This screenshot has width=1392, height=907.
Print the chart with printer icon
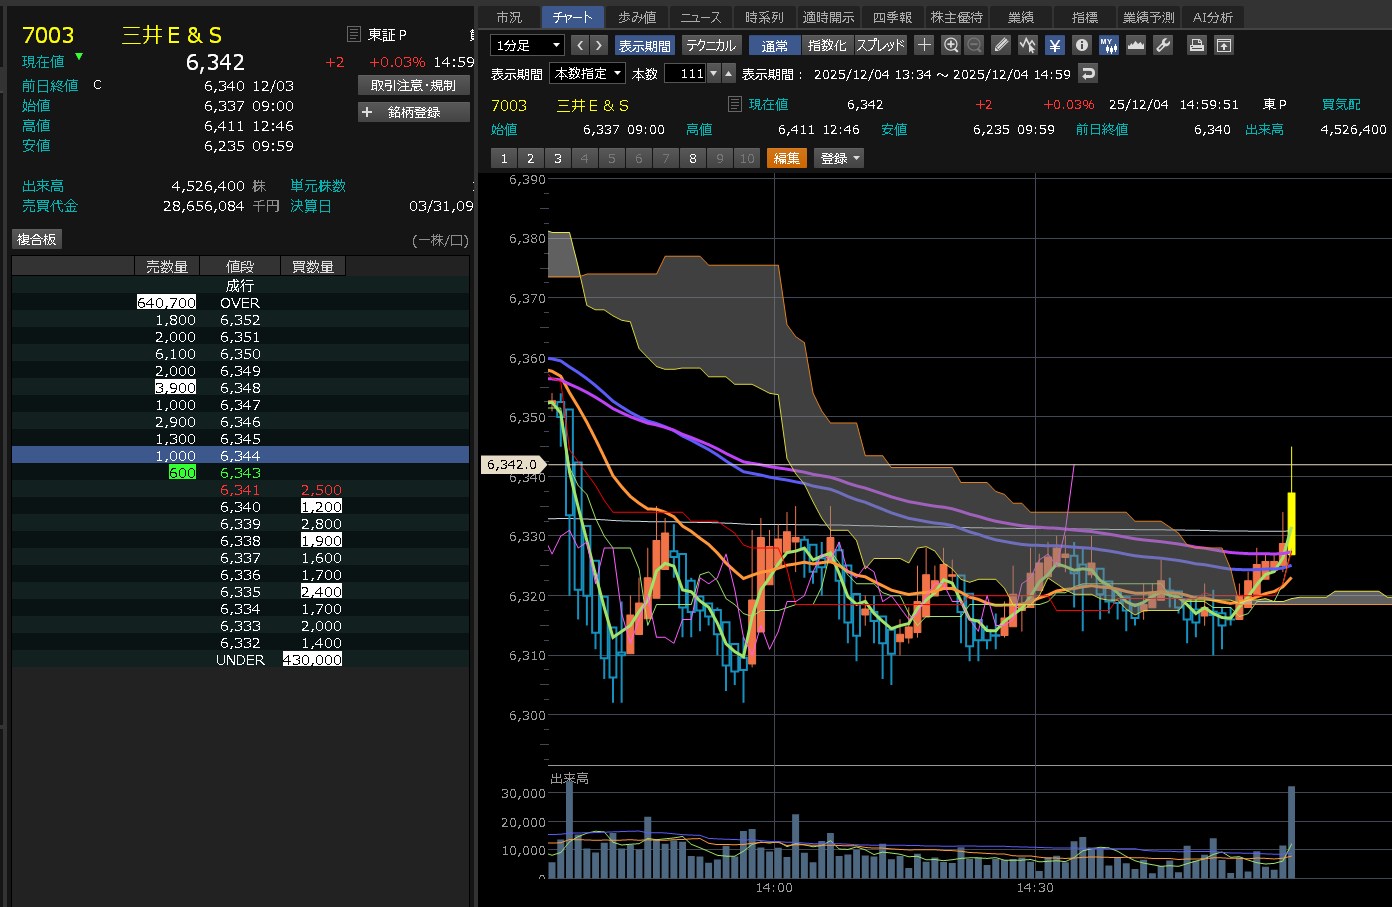tap(1196, 45)
